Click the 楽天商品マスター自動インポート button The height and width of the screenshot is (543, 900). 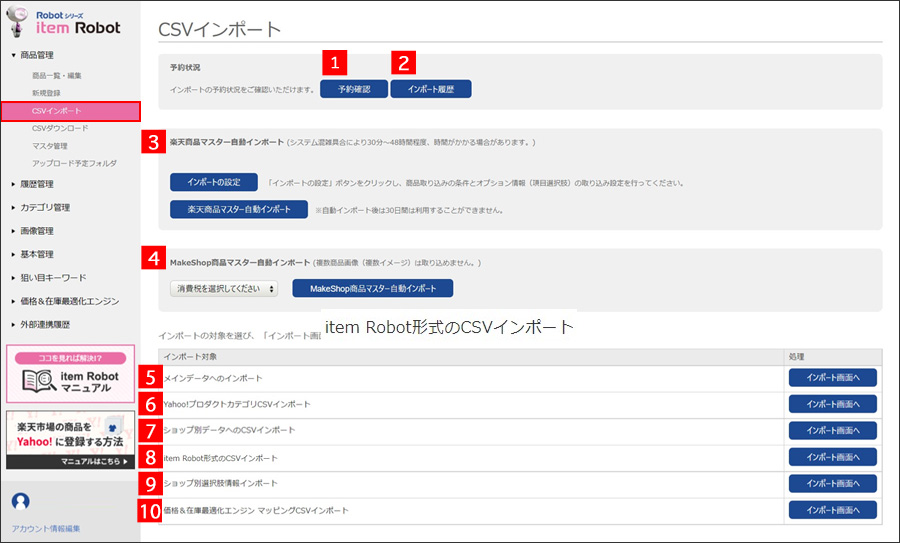pyautogui.click(x=239, y=210)
